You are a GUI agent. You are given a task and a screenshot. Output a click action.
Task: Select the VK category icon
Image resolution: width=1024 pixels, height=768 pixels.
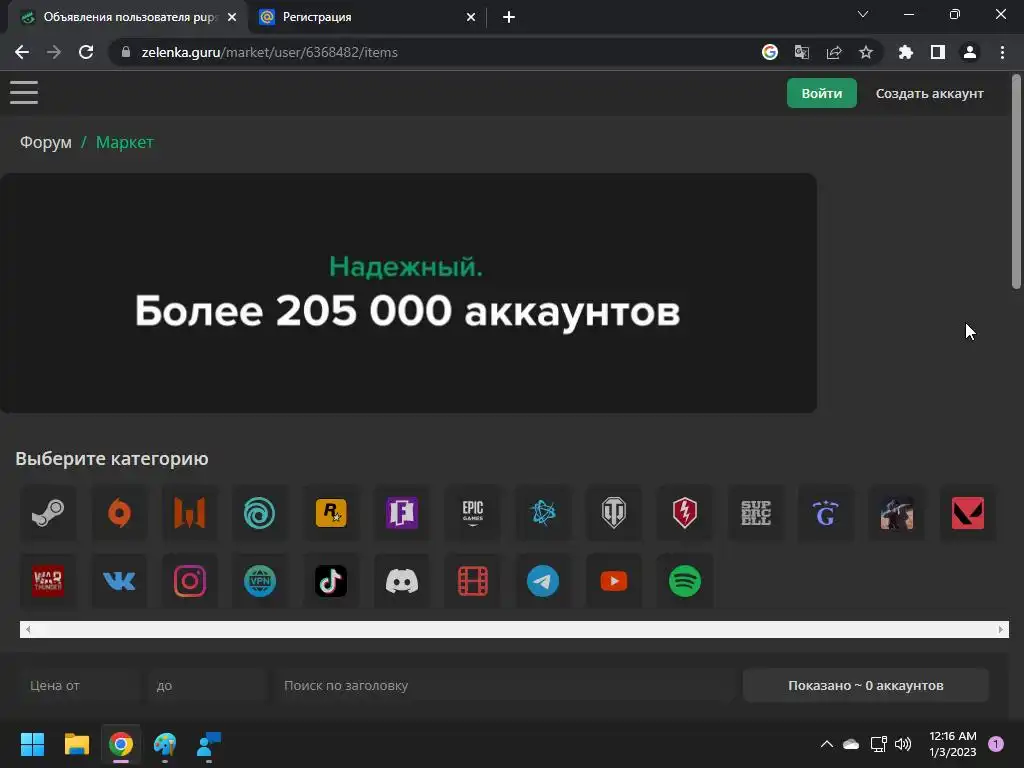coord(119,581)
